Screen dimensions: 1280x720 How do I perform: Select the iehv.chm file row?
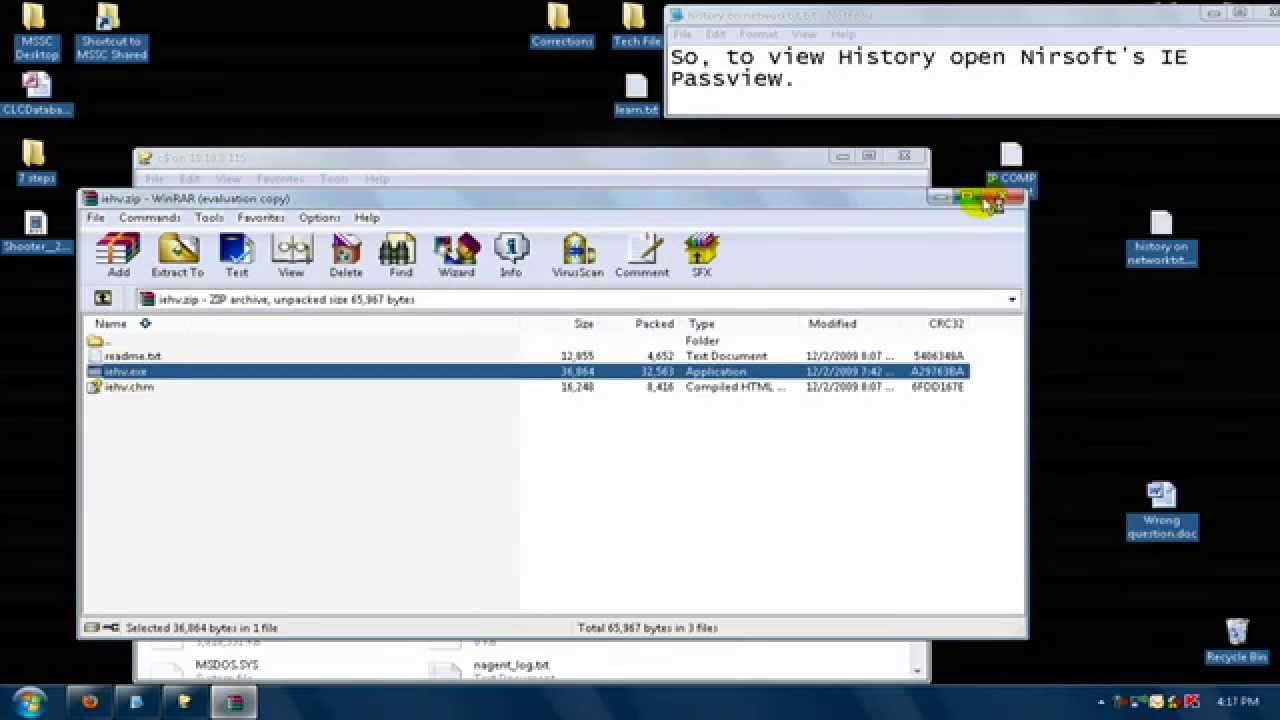tap(527, 387)
